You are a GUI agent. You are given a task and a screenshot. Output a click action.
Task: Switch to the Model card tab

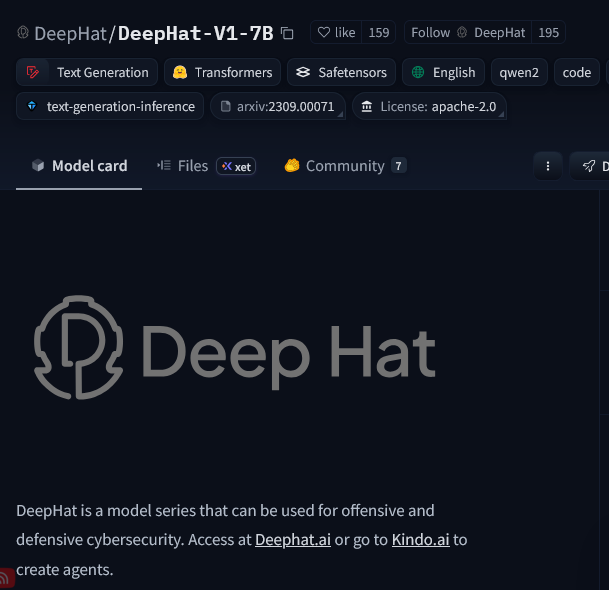79,166
